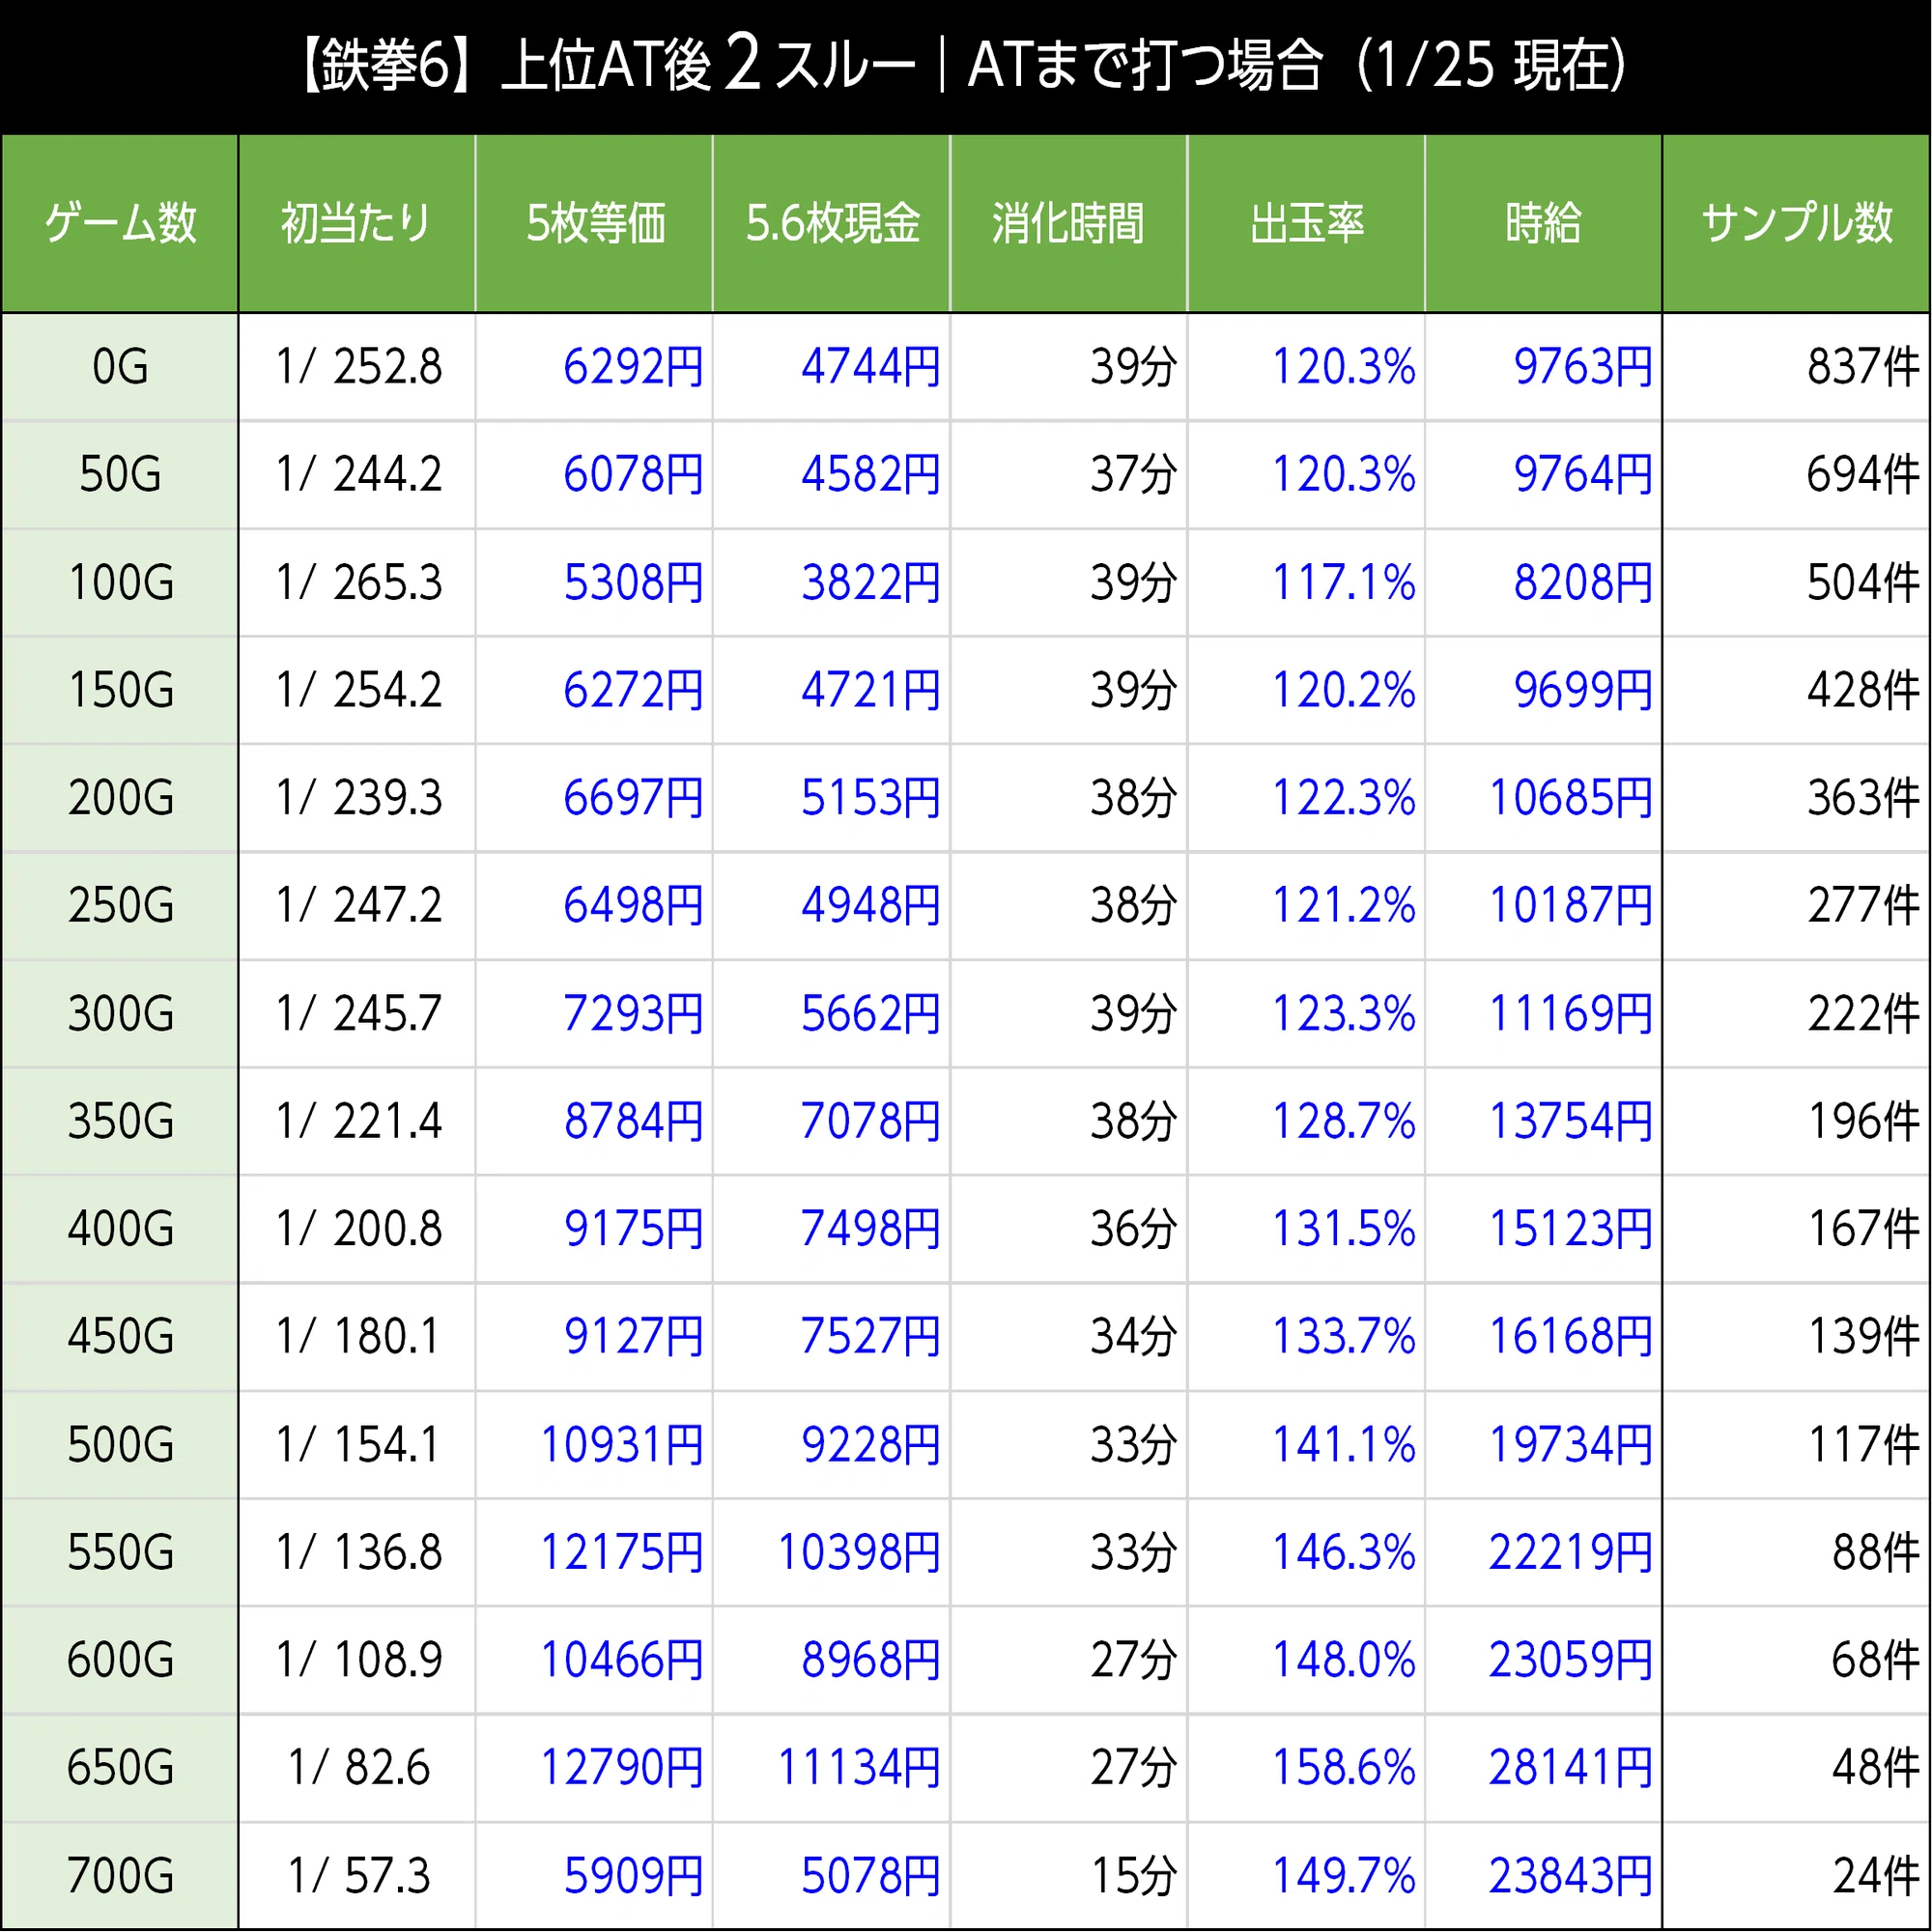Image resolution: width=1932 pixels, height=1932 pixels.
Task: Select the 117.1% payout rate
Action: (x=1343, y=583)
